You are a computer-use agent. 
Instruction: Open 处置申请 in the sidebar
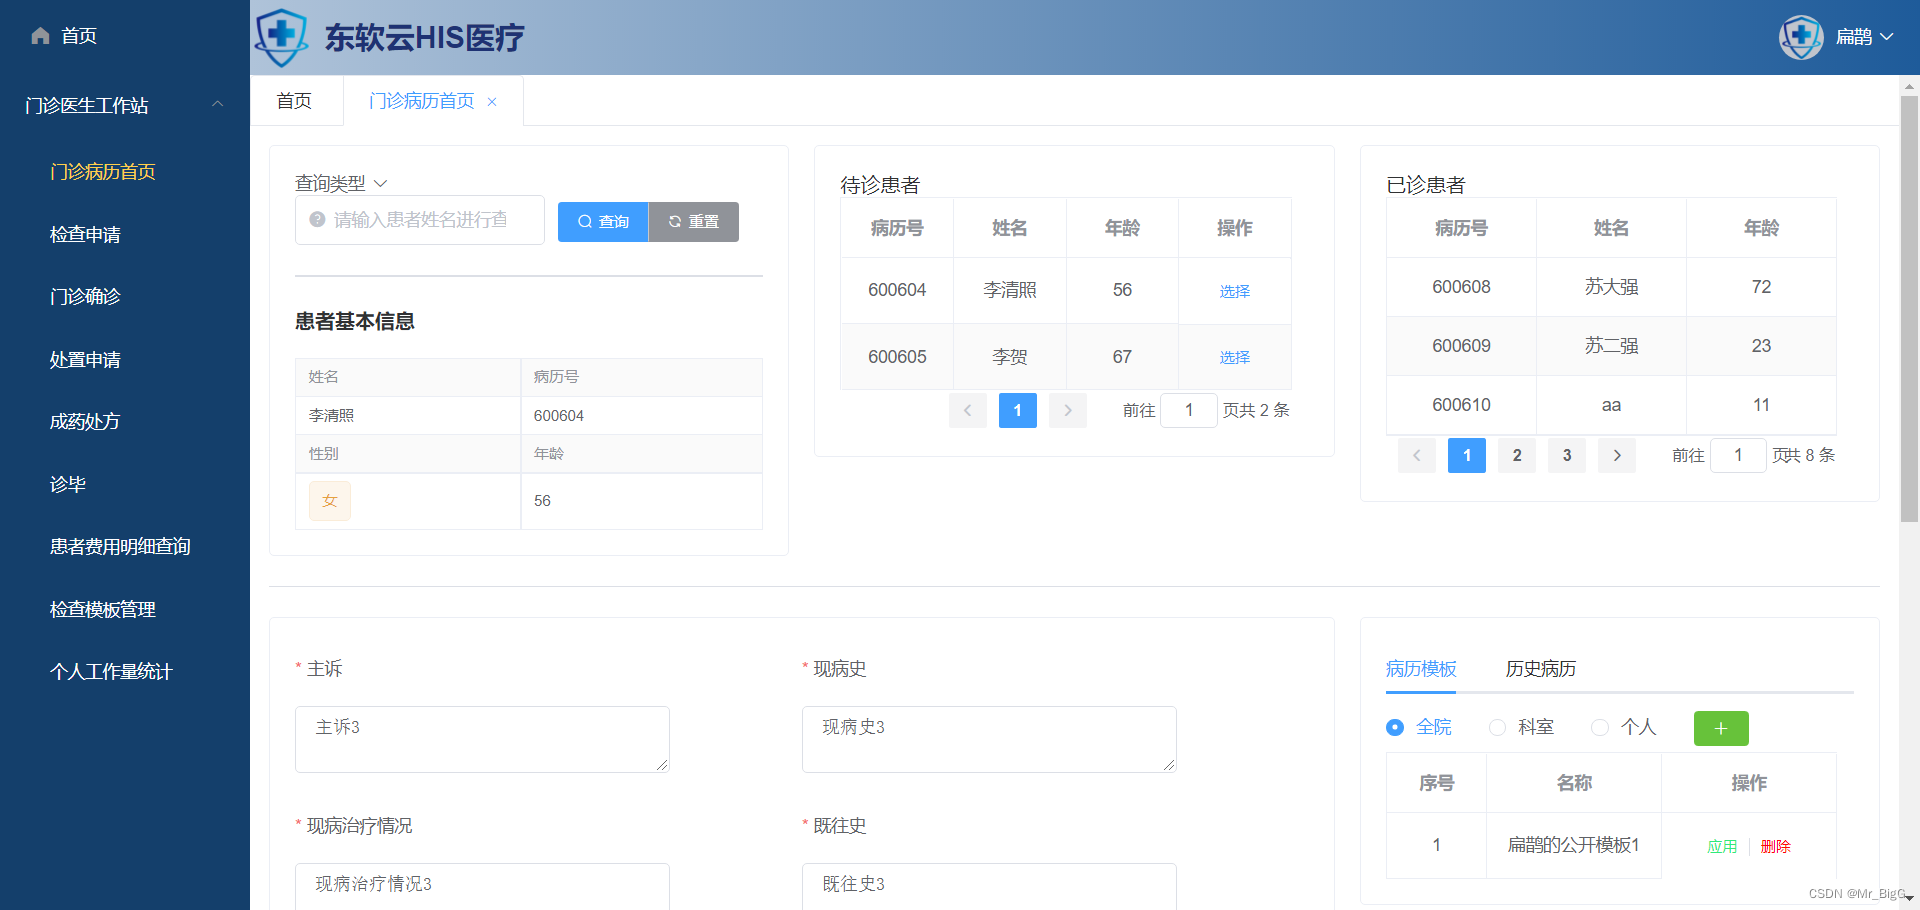85,360
